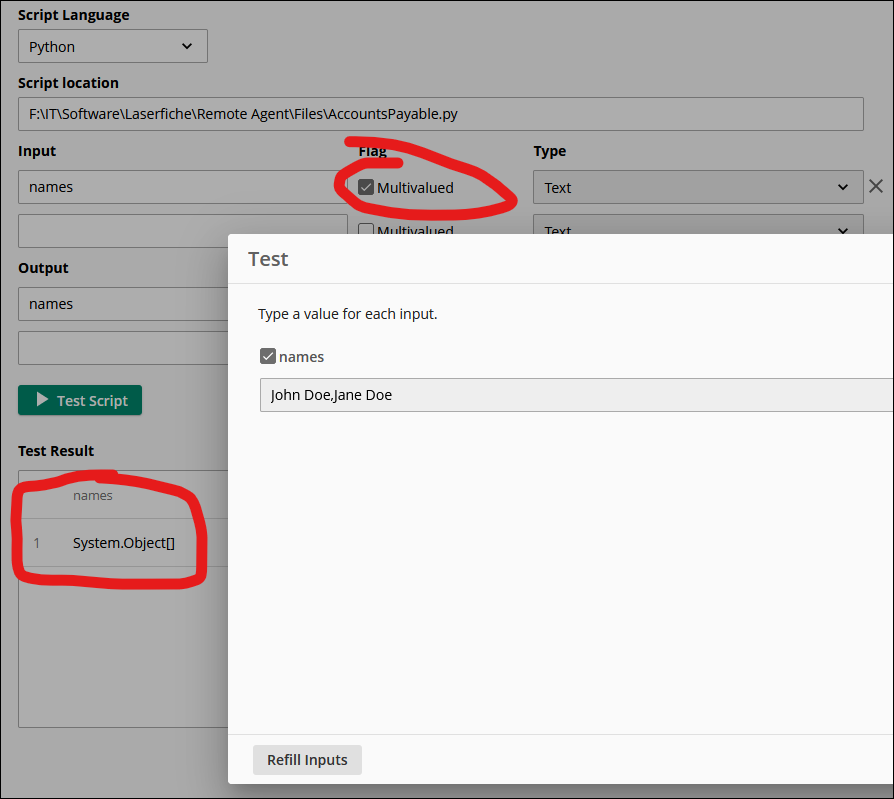Click the Test Script button

tap(80, 400)
